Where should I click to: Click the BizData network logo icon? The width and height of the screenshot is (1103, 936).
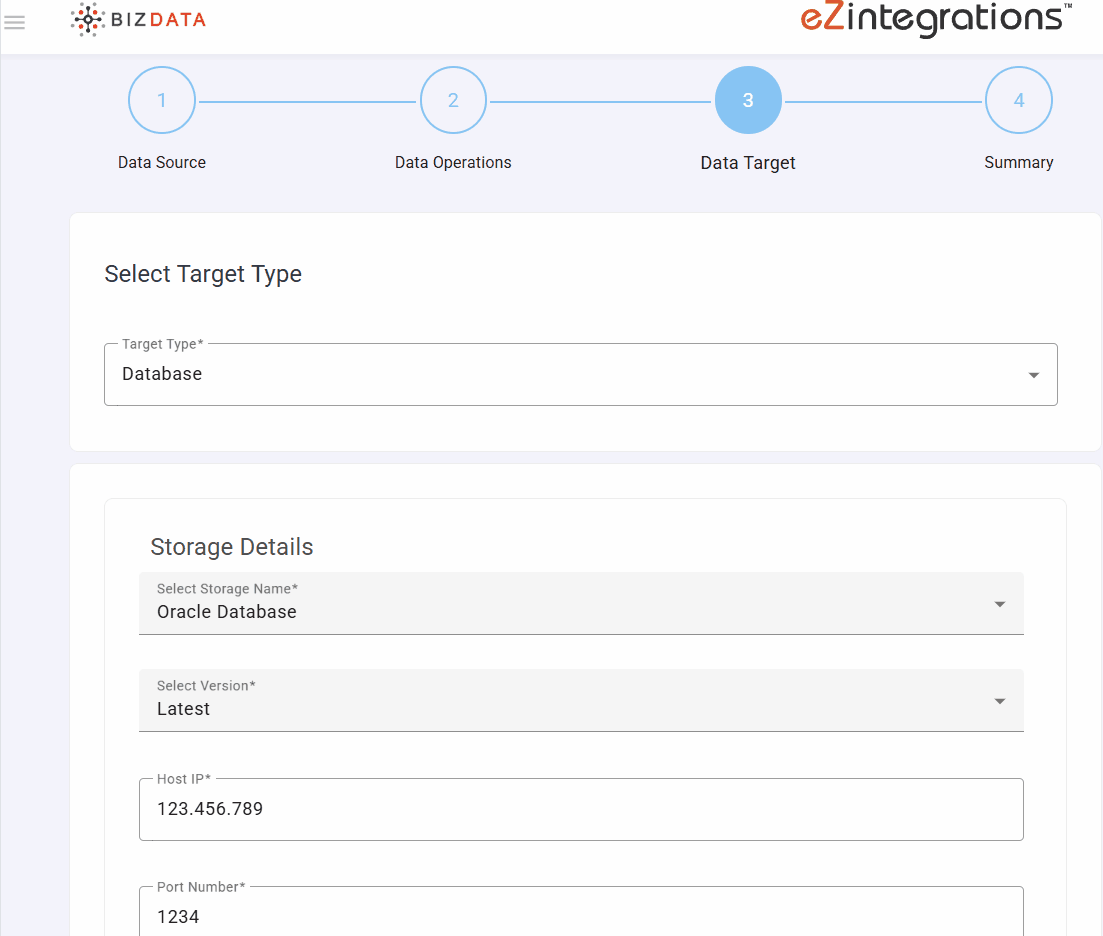point(88,20)
